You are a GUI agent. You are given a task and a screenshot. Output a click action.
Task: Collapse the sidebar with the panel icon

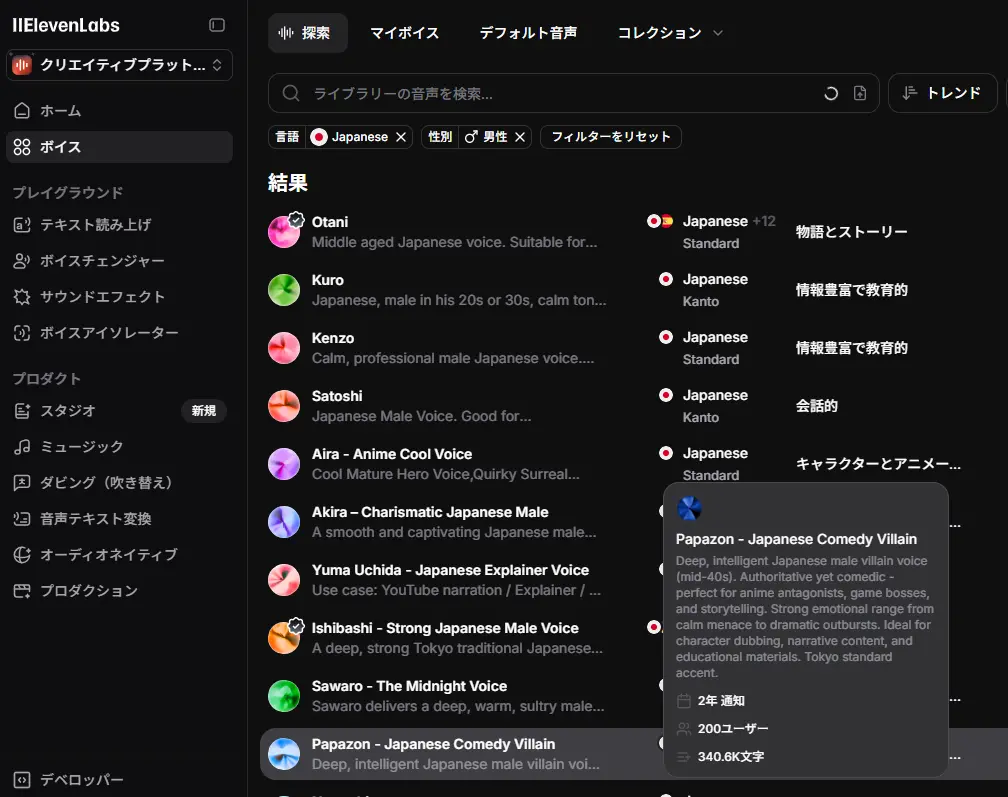point(217,25)
